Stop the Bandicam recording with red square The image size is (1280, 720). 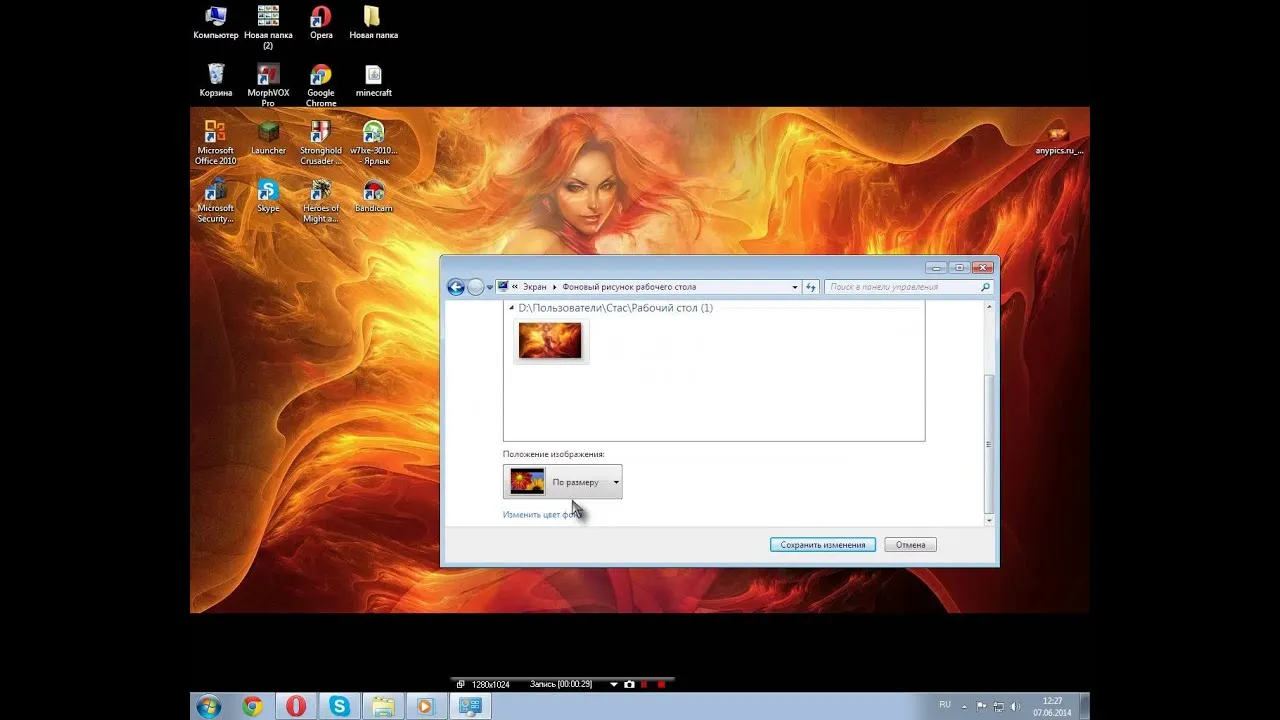(661, 684)
